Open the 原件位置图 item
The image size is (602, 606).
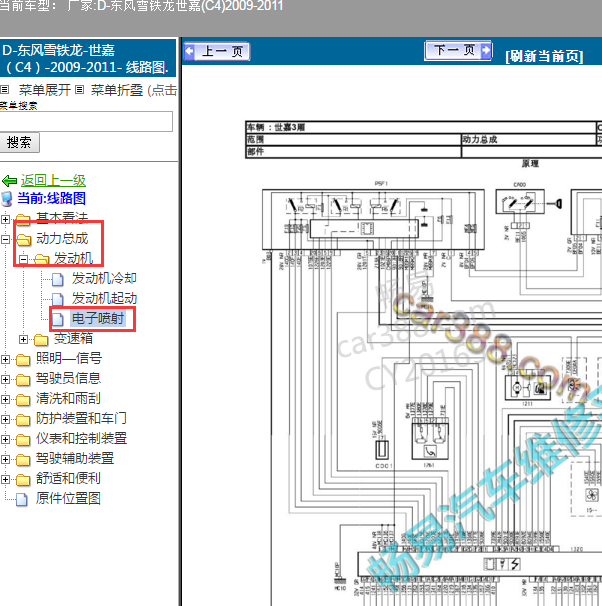(x=68, y=499)
